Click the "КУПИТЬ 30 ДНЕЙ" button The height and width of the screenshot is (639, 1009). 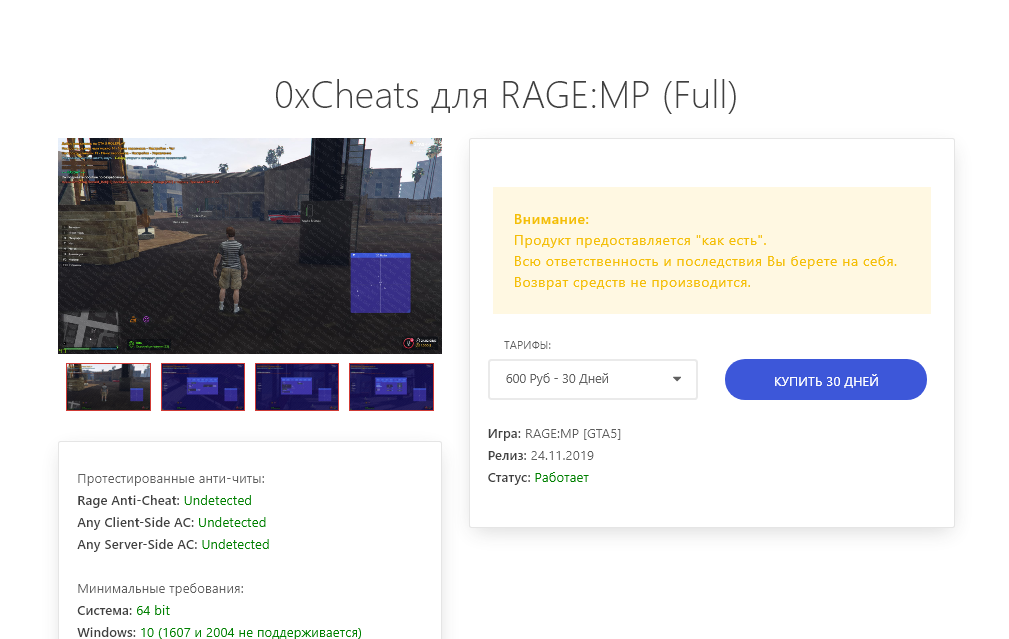[x=826, y=380]
